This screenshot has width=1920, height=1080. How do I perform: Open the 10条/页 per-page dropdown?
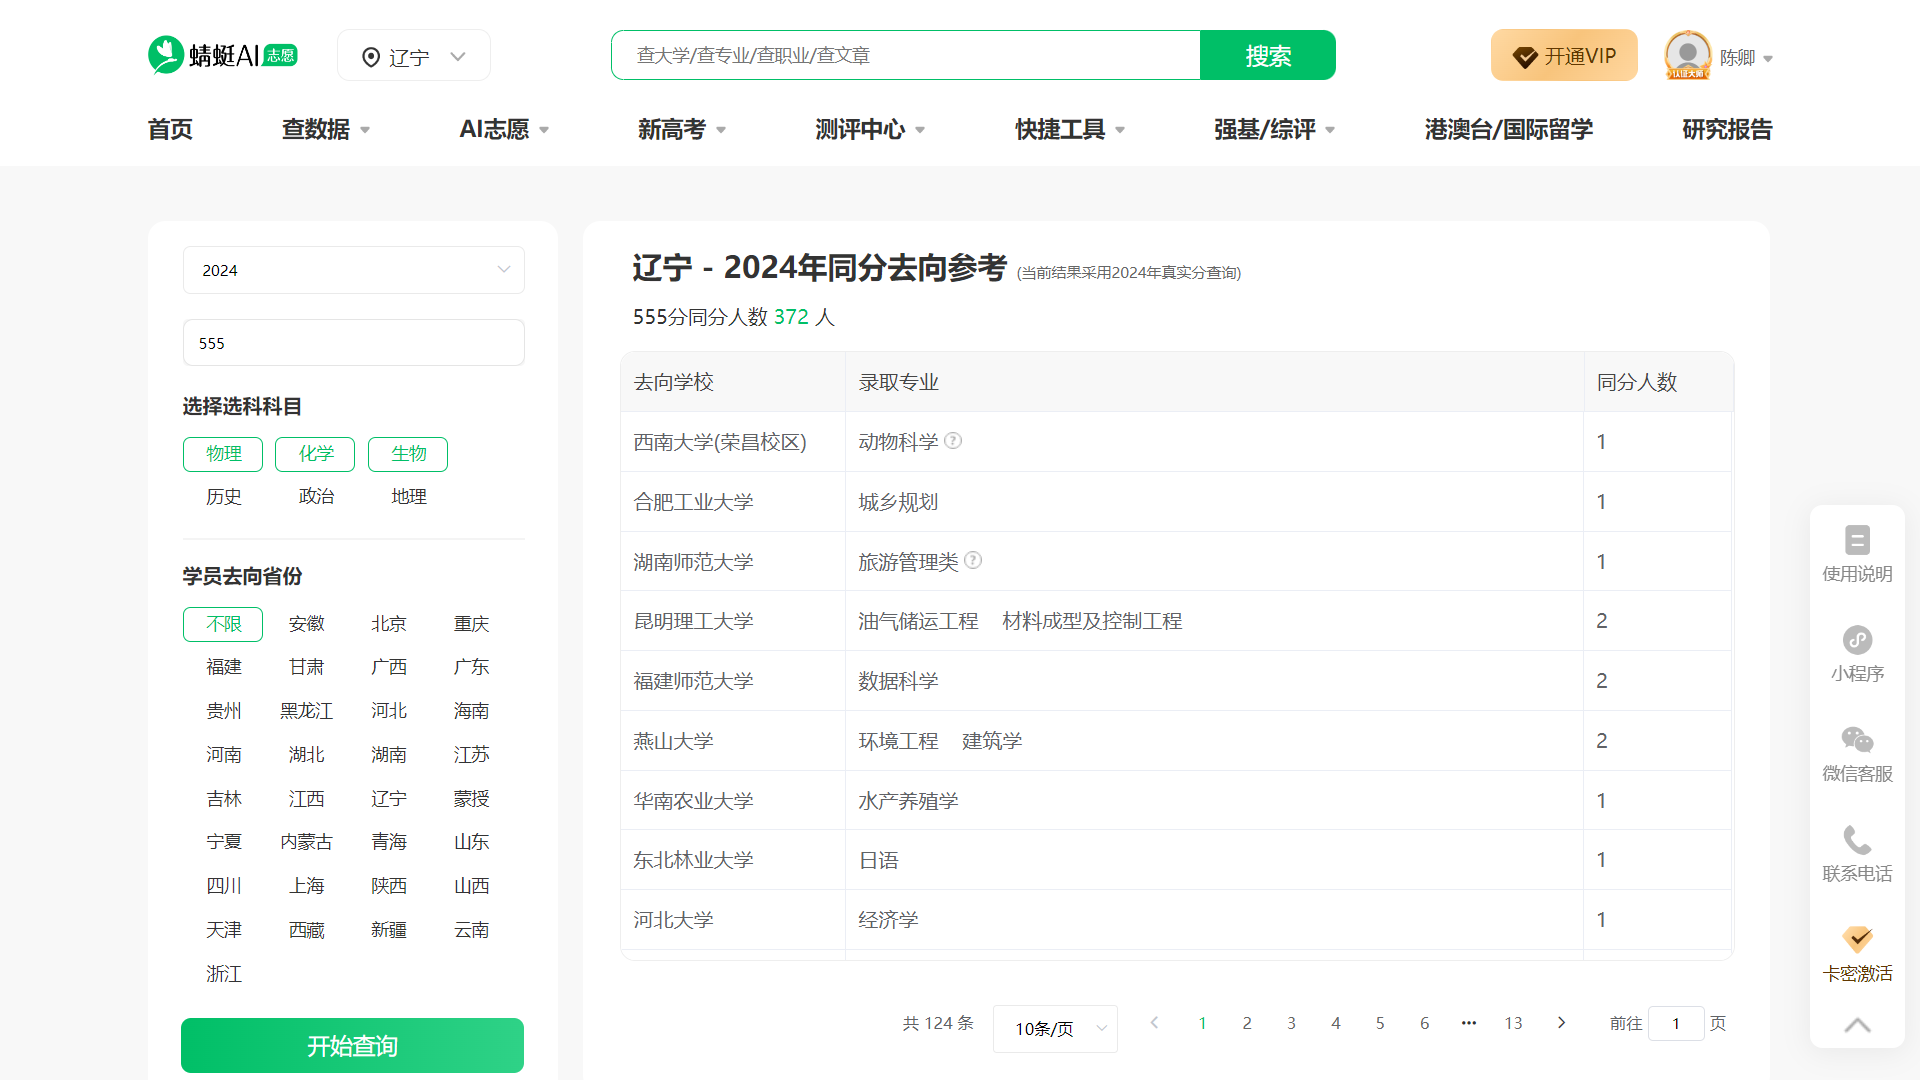(x=1055, y=1028)
